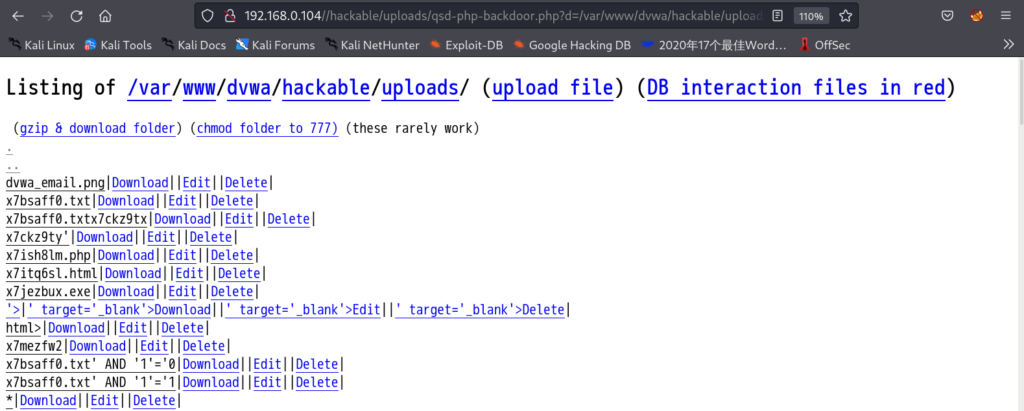
Task: Open the OffSec bookmark
Action: (x=825, y=45)
